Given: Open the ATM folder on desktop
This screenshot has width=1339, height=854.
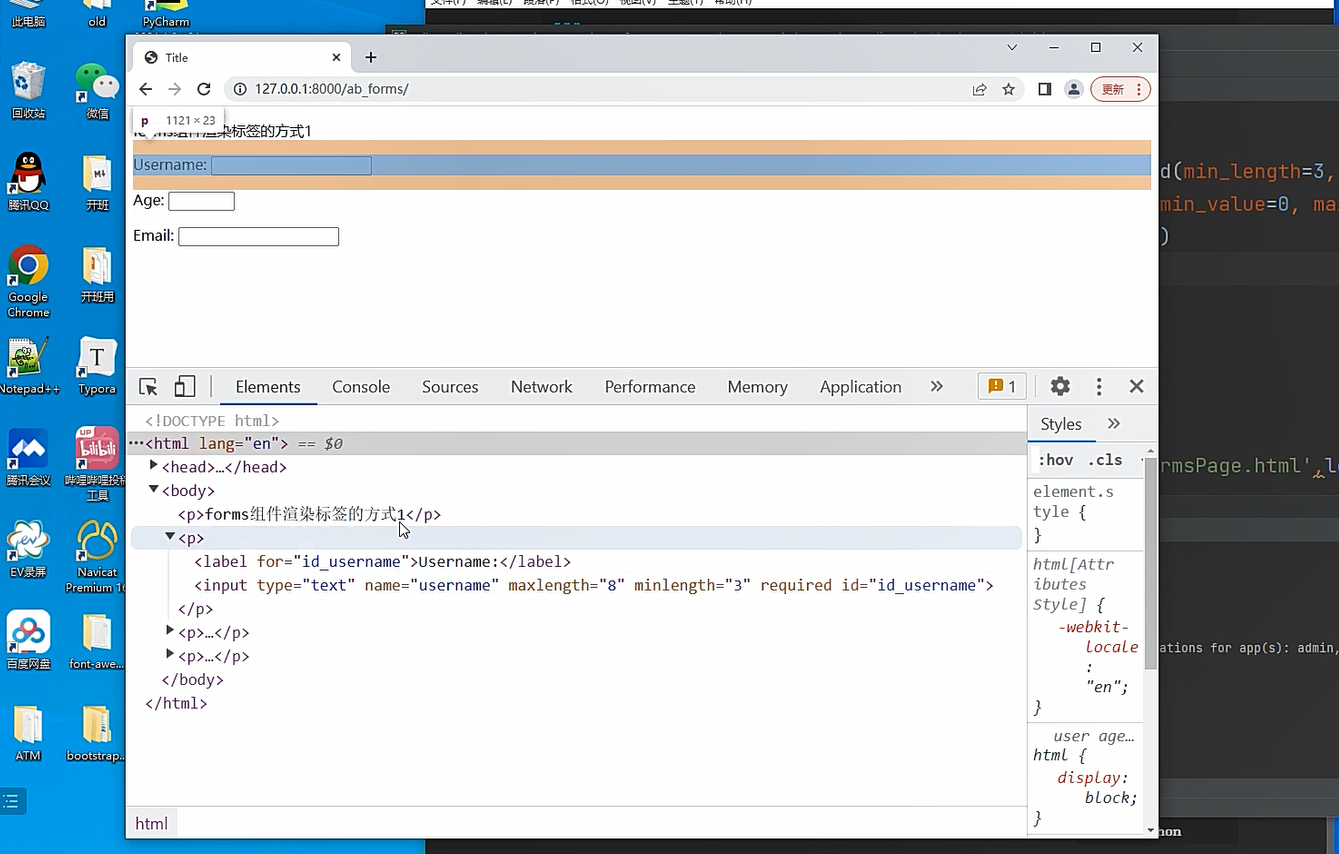Looking at the screenshot, I should [x=28, y=733].
